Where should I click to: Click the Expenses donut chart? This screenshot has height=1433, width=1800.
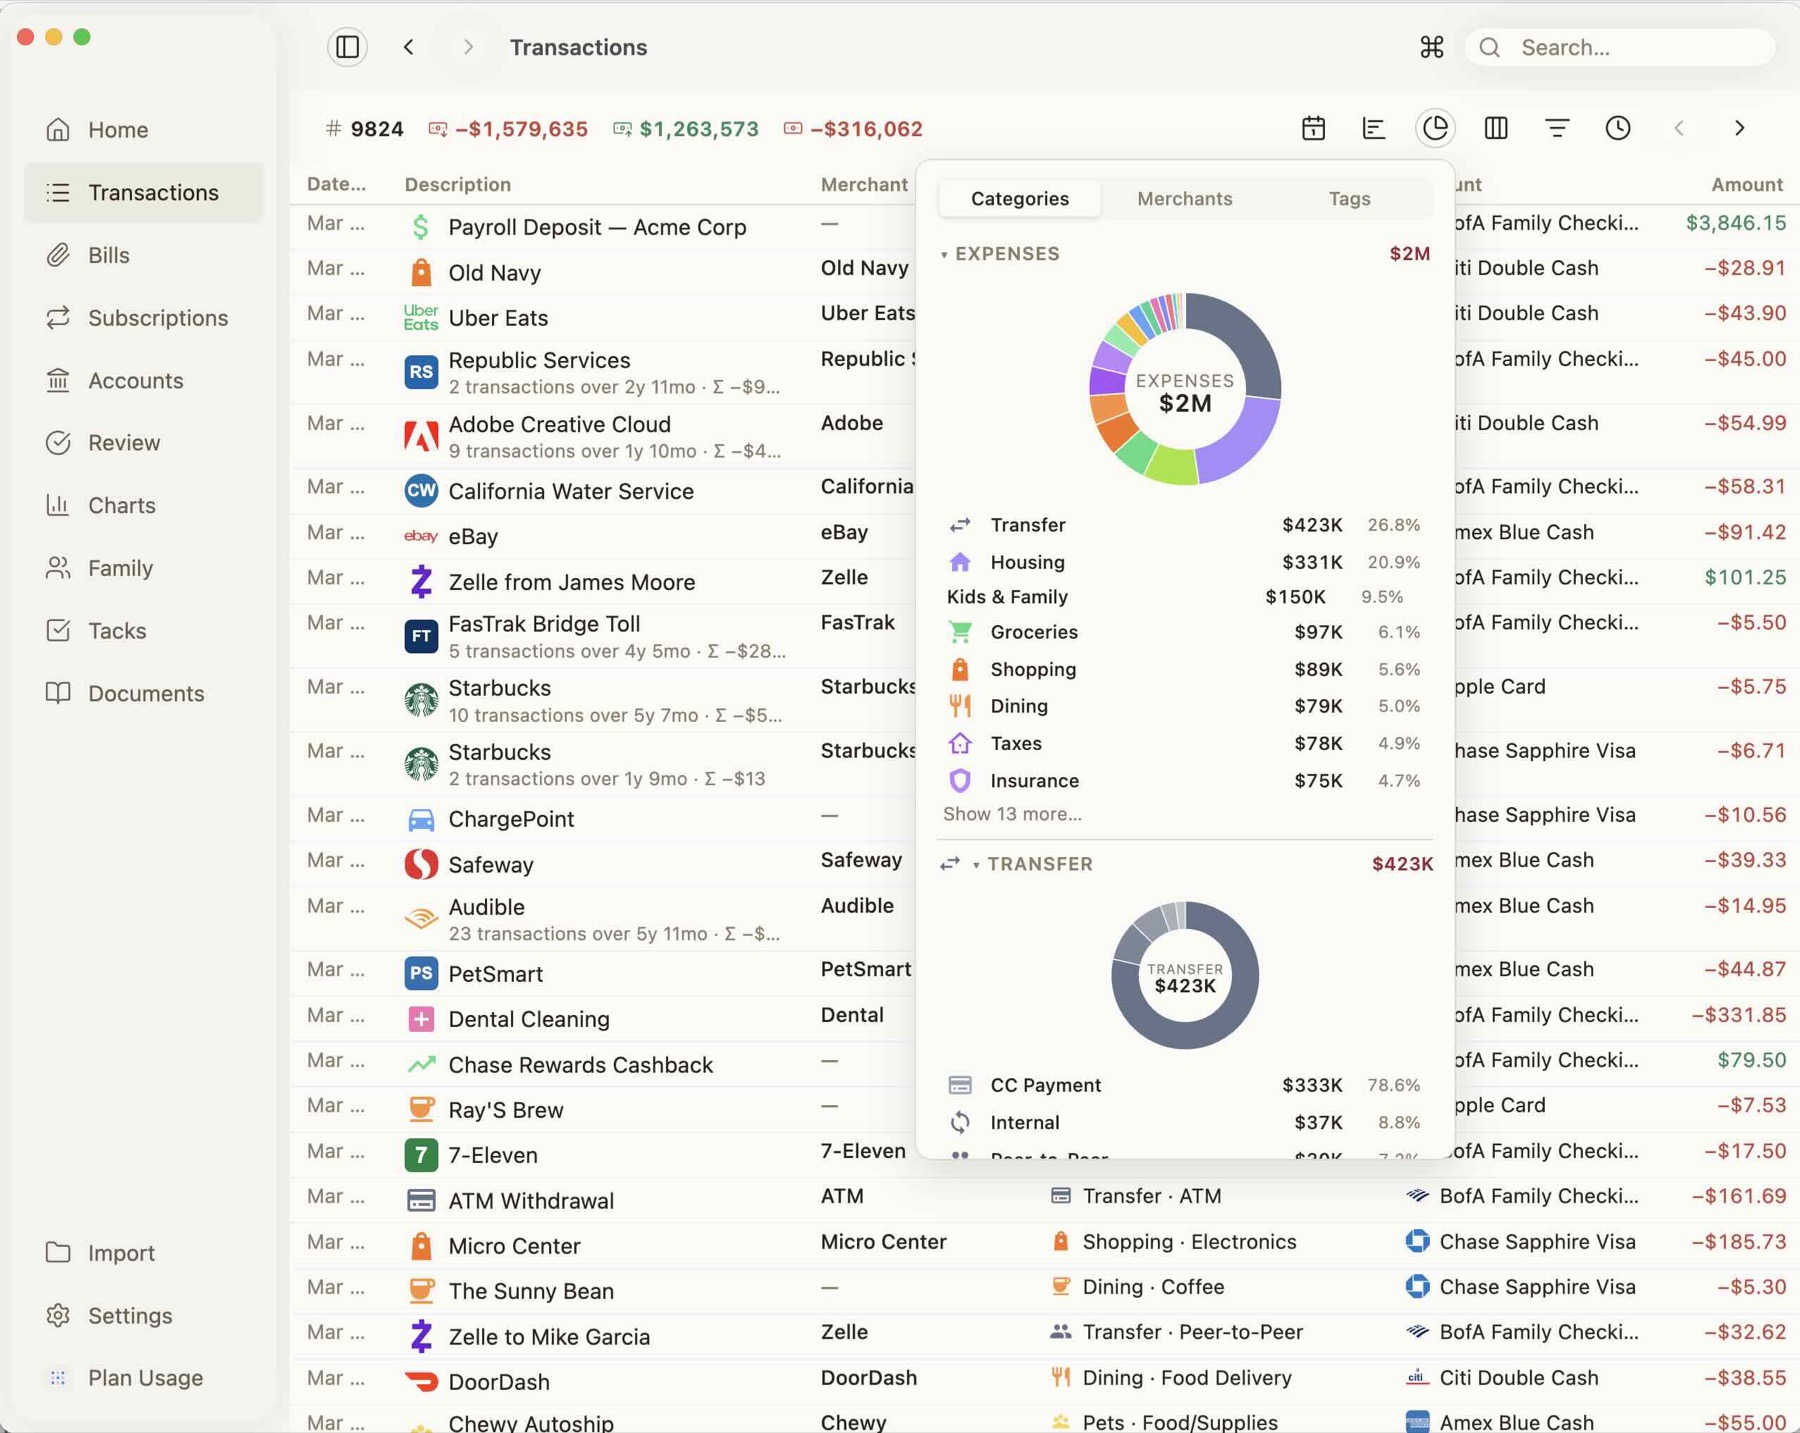pos(1185,389)
